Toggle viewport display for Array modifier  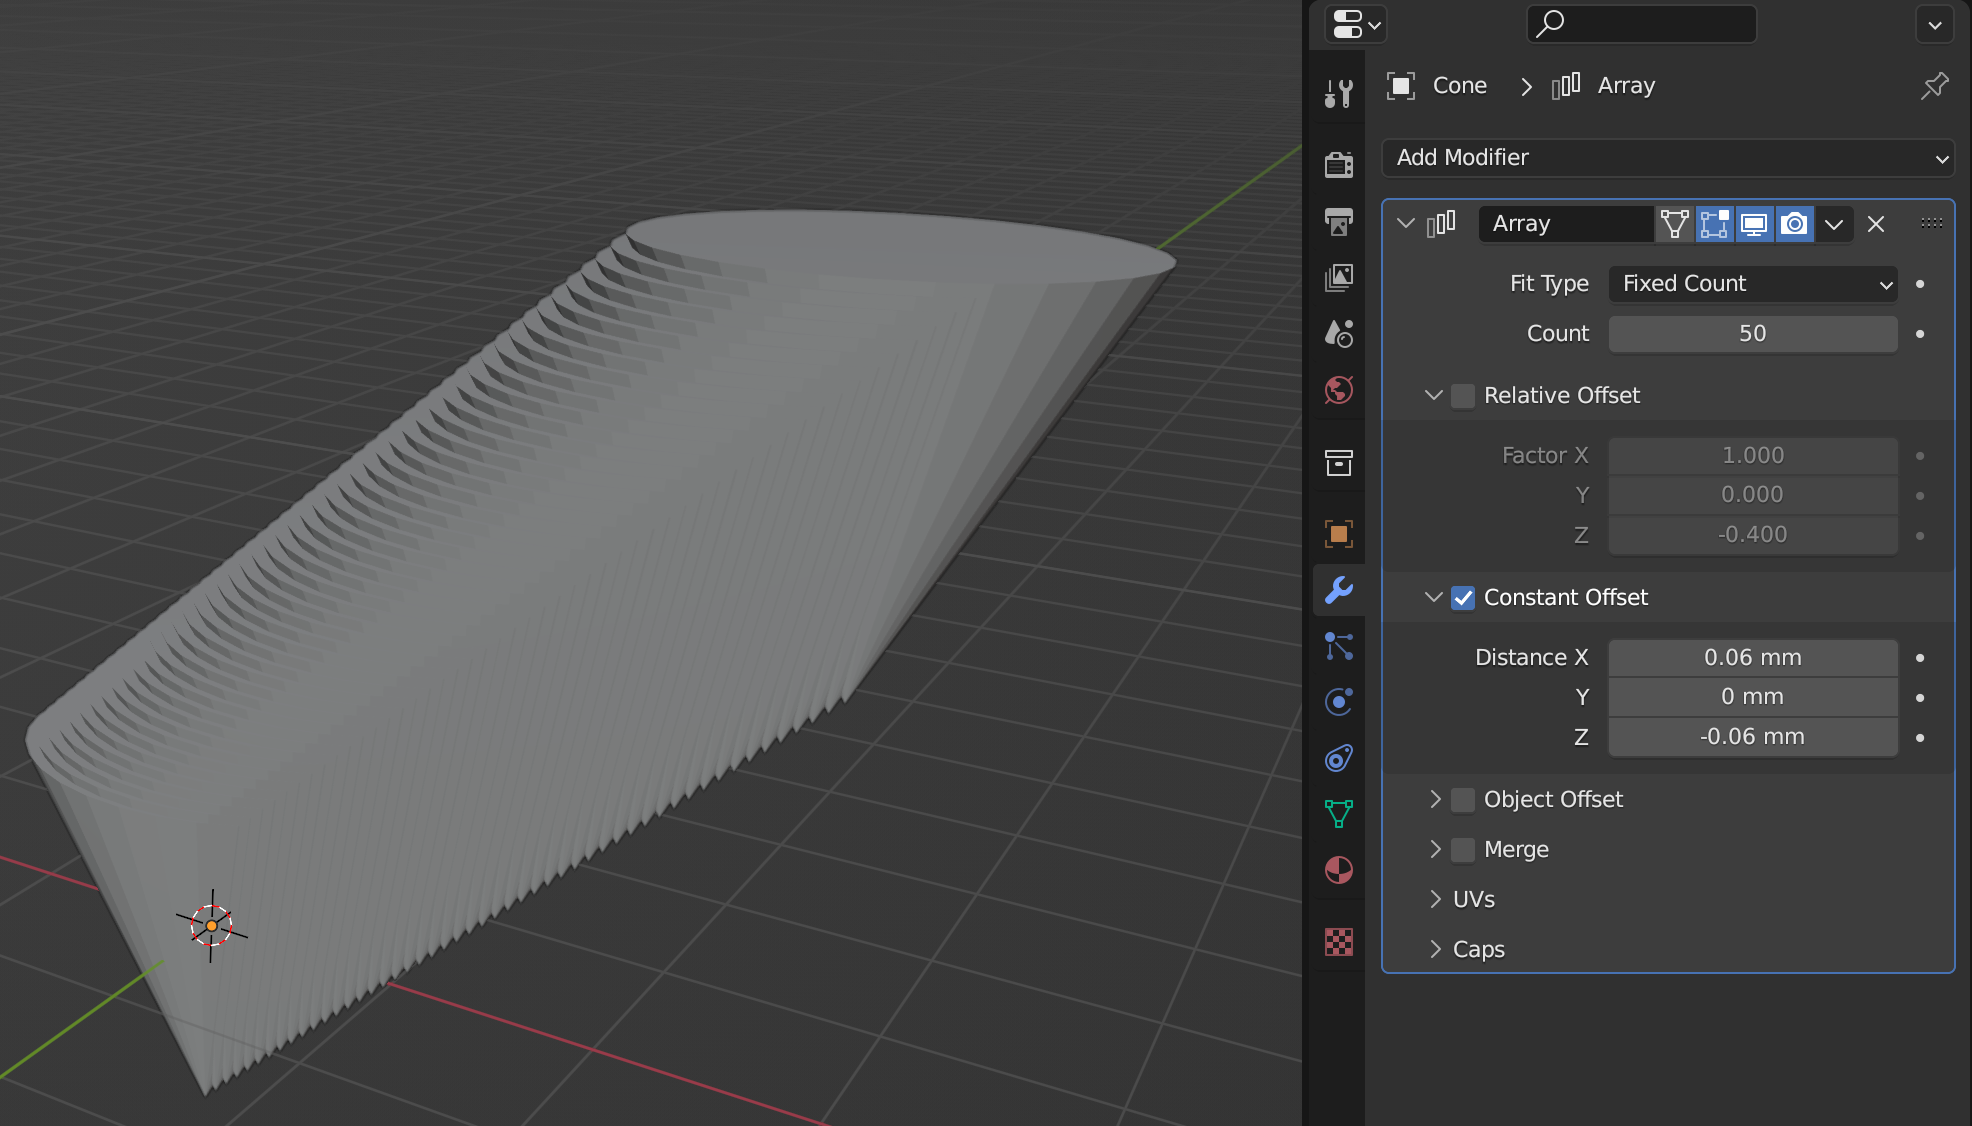tap(1754, 224)
